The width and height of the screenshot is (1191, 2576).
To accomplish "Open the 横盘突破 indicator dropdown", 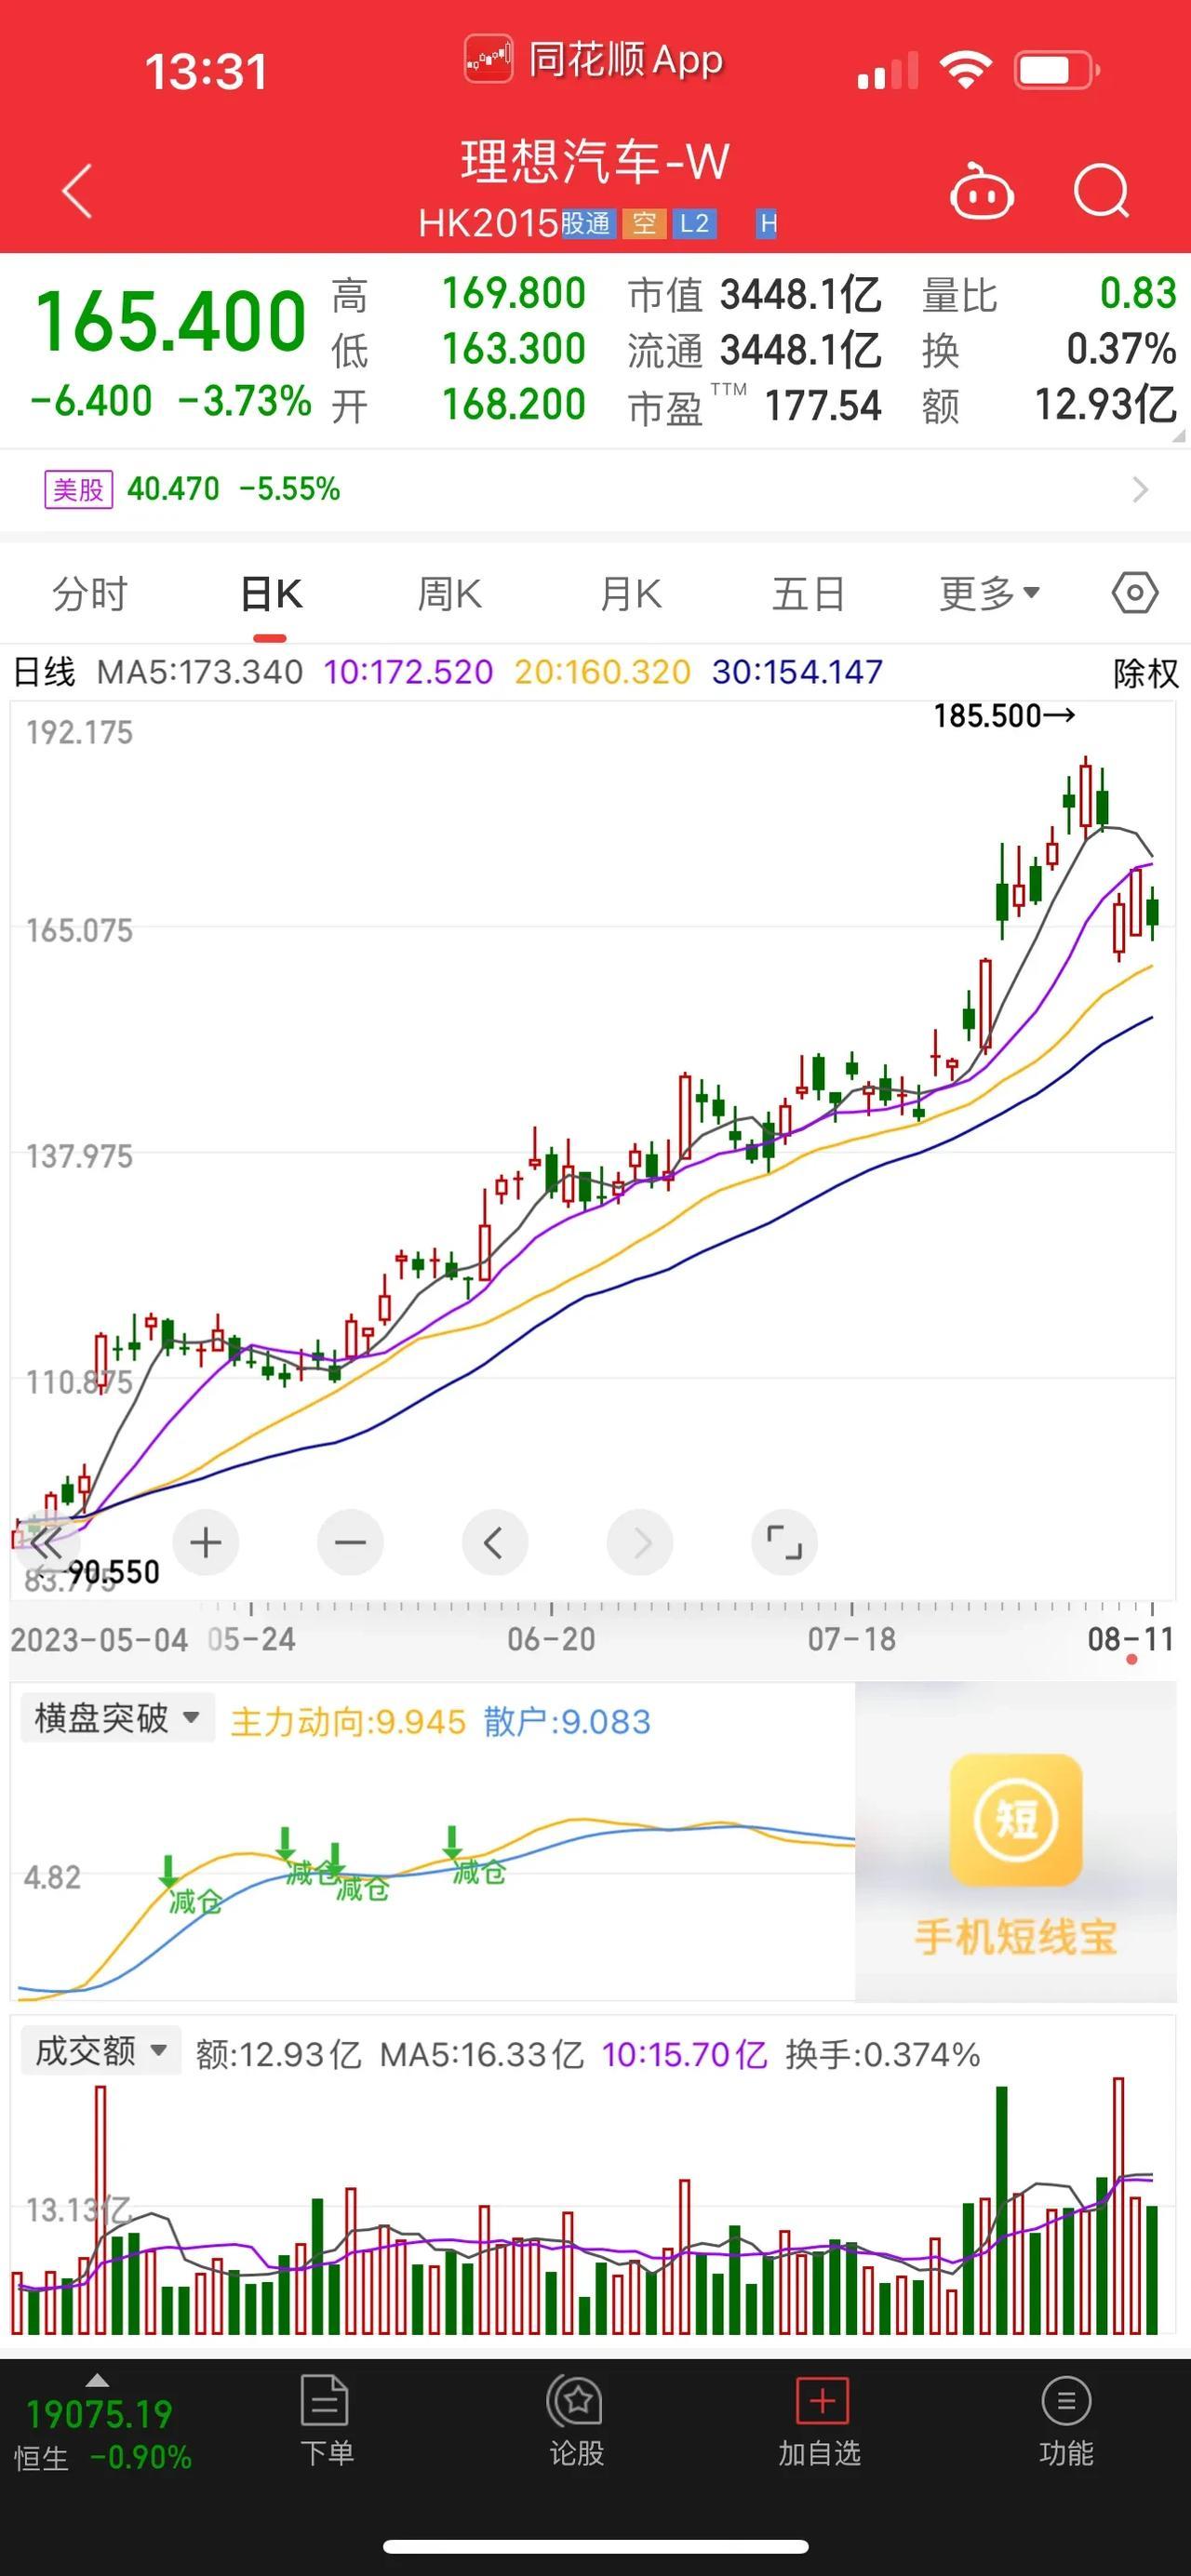I will point(117,1718).
